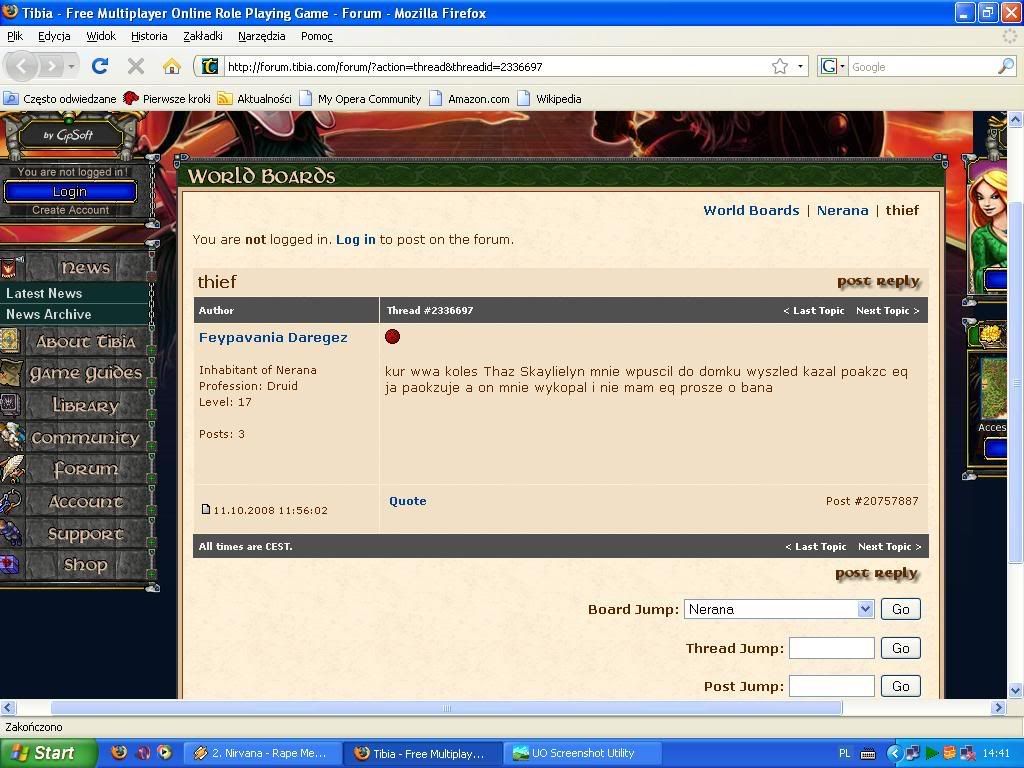Open the Historia menu

[149, 36]
